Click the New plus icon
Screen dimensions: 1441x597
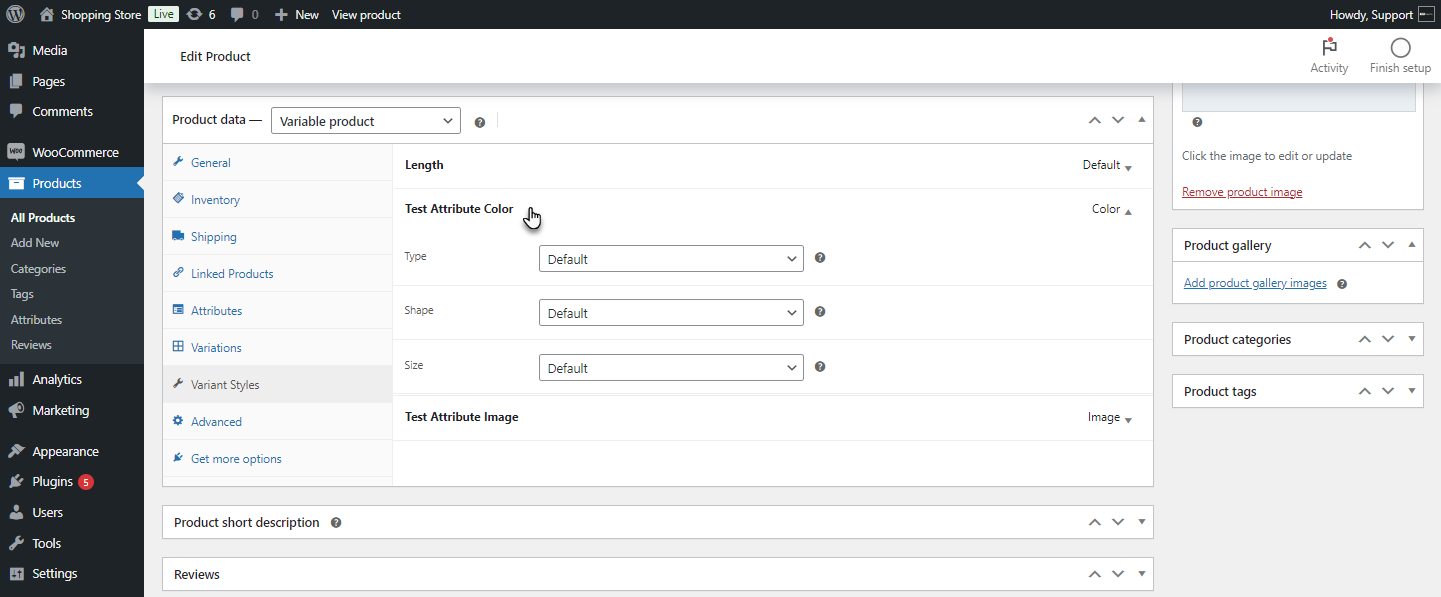tap(281, 15)
